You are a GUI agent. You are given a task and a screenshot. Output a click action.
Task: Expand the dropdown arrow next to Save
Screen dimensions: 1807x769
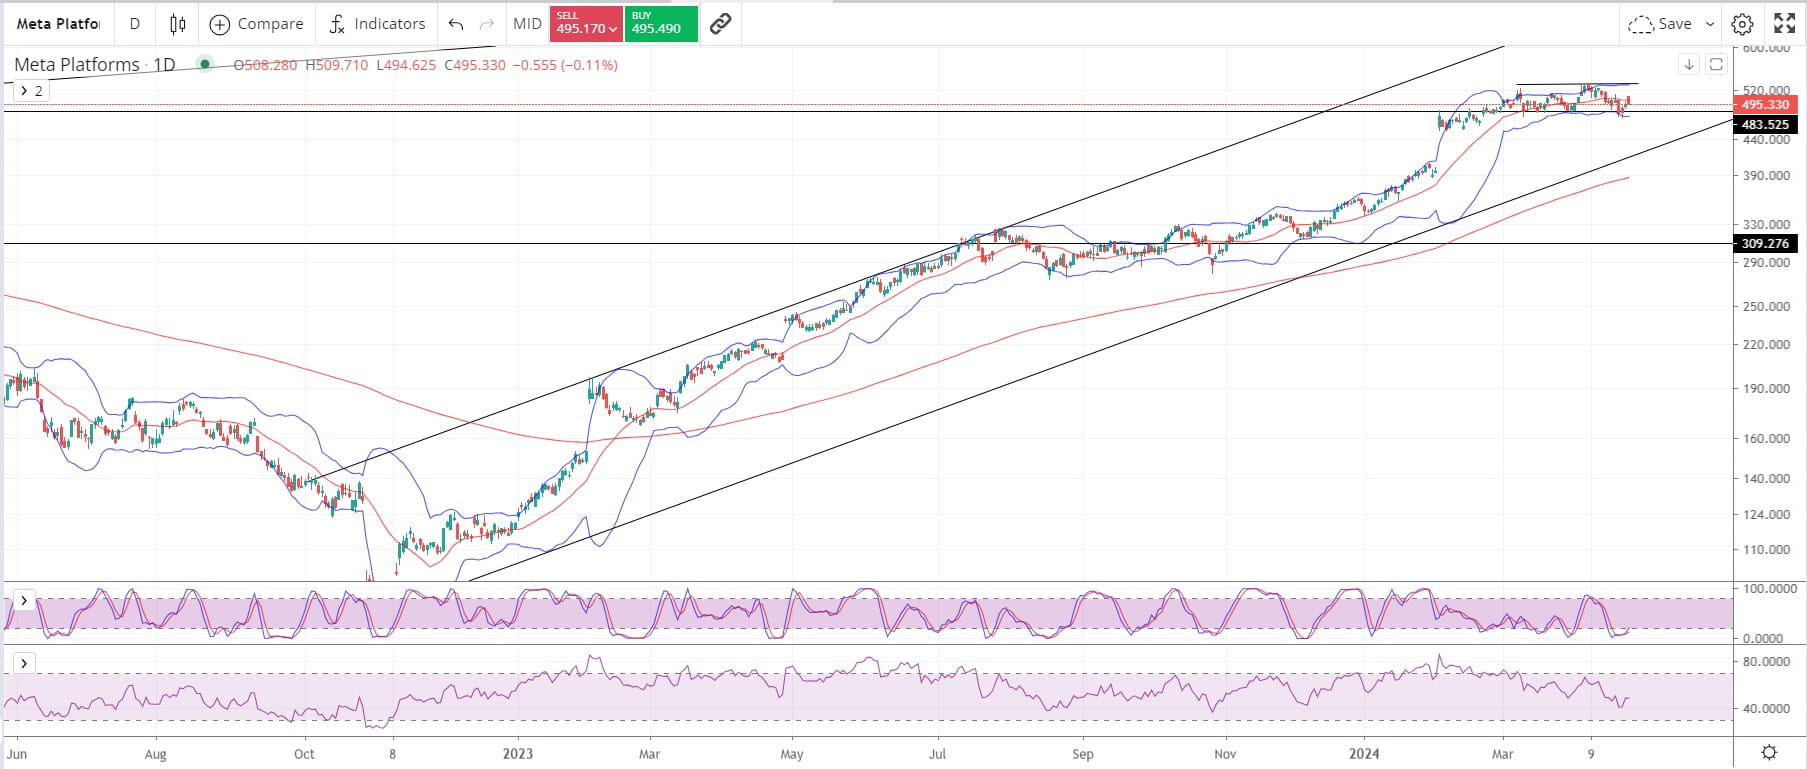(x=1710, y=24)
